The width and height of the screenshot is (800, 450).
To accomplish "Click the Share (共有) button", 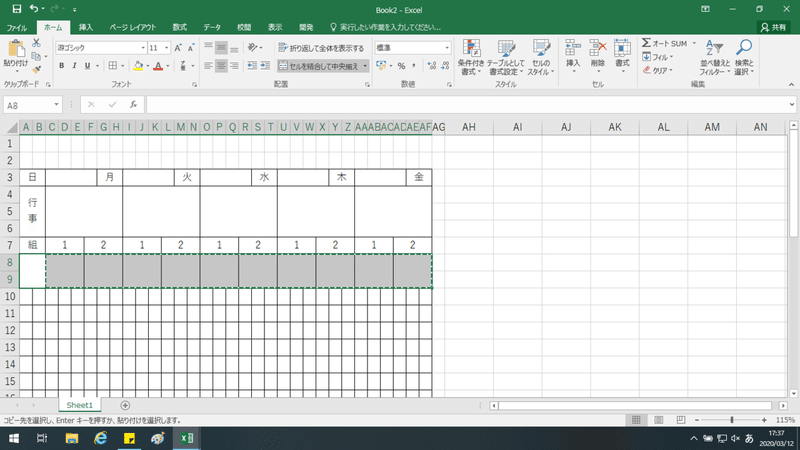I will (x=773, y=28).
